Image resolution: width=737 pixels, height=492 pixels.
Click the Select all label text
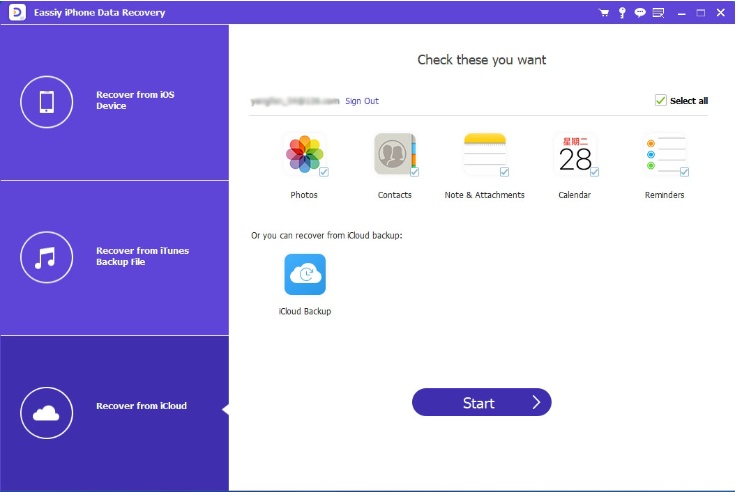[x=689, y=101]
